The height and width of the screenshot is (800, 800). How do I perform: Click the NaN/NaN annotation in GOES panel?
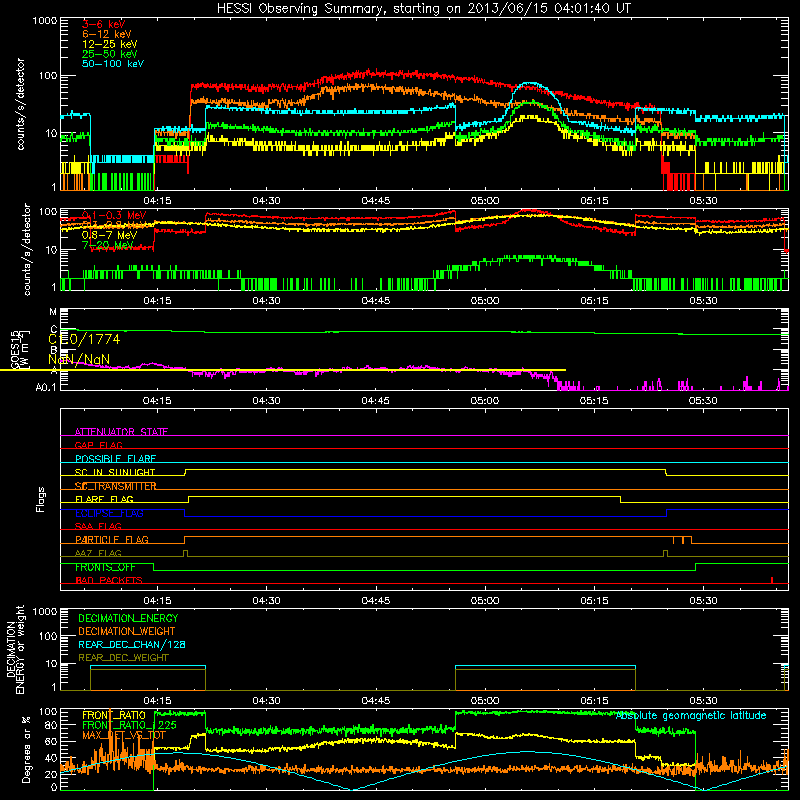(79, 359)
